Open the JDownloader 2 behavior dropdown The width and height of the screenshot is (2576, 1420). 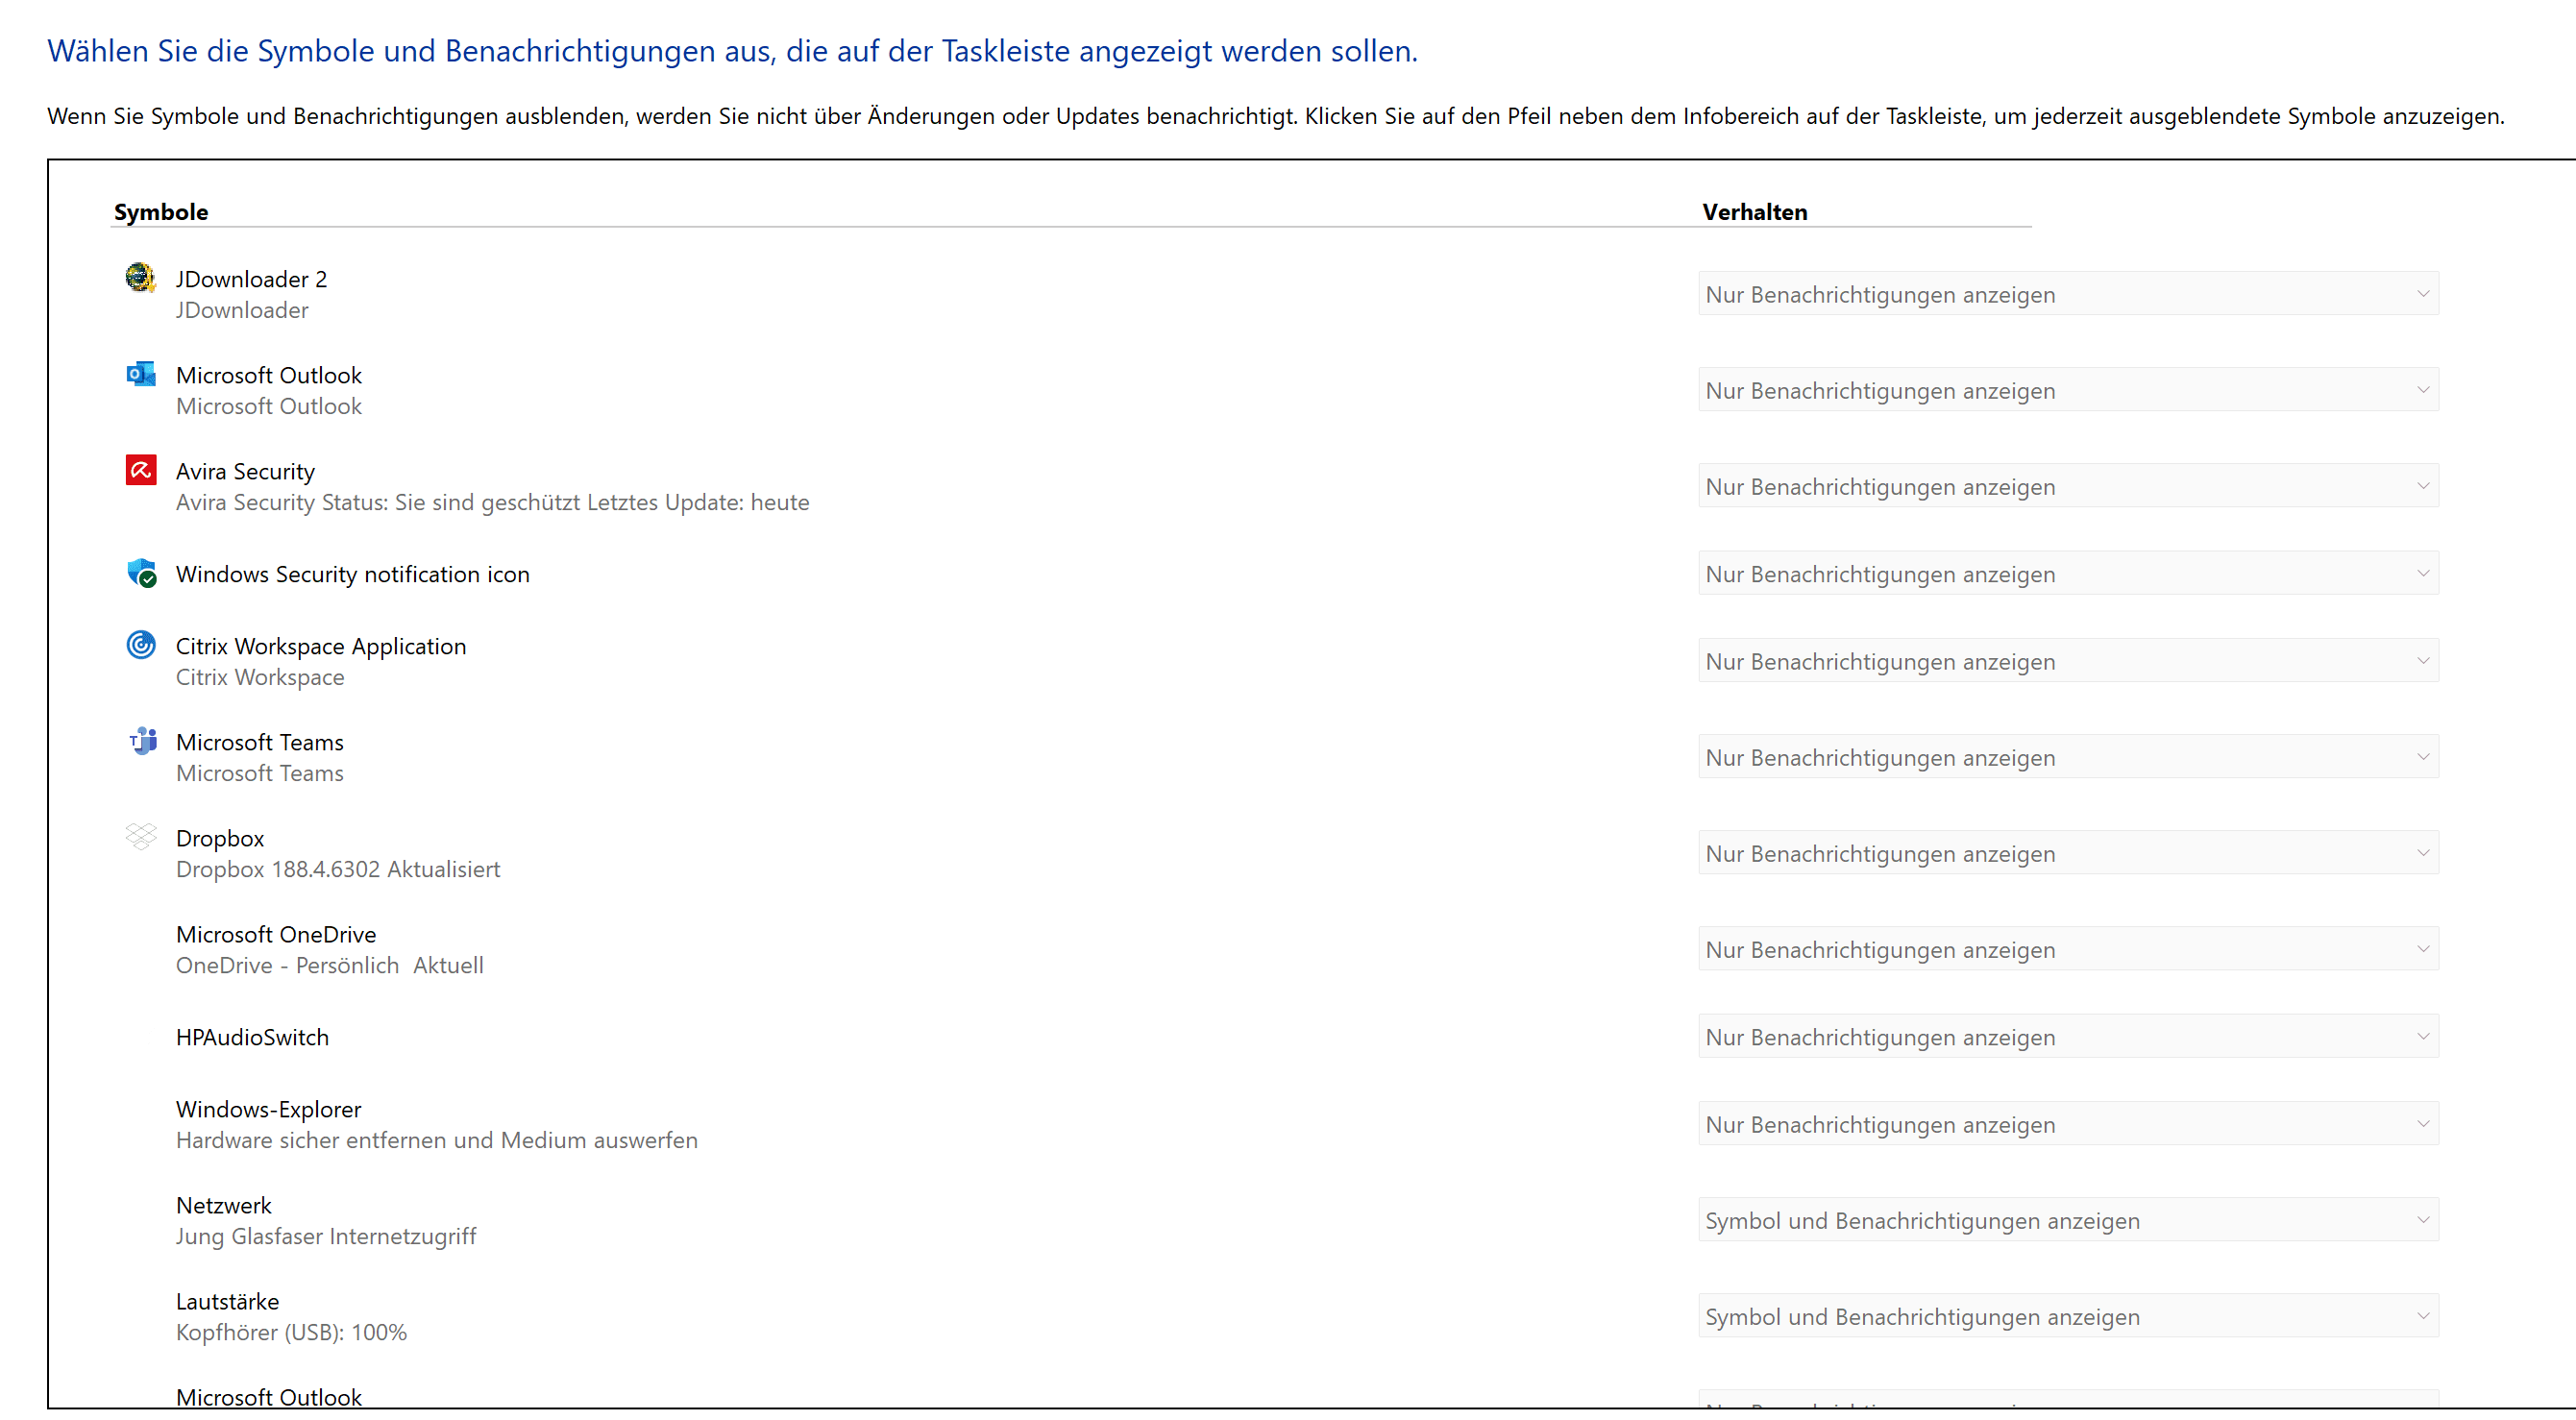tap(2068, 294)
